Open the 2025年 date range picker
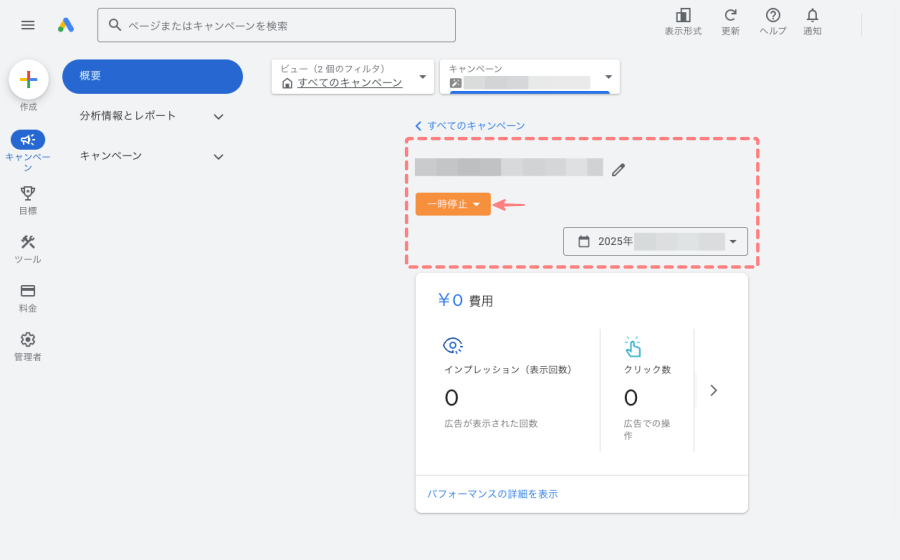 (655, 242)
